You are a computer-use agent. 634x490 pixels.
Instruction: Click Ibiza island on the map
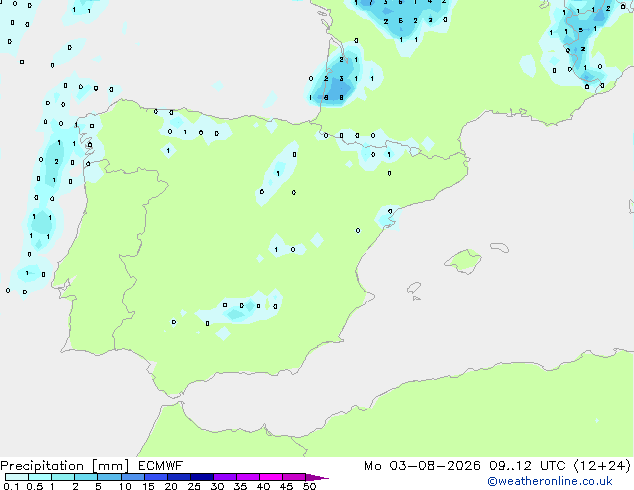[x=414, y=288]
